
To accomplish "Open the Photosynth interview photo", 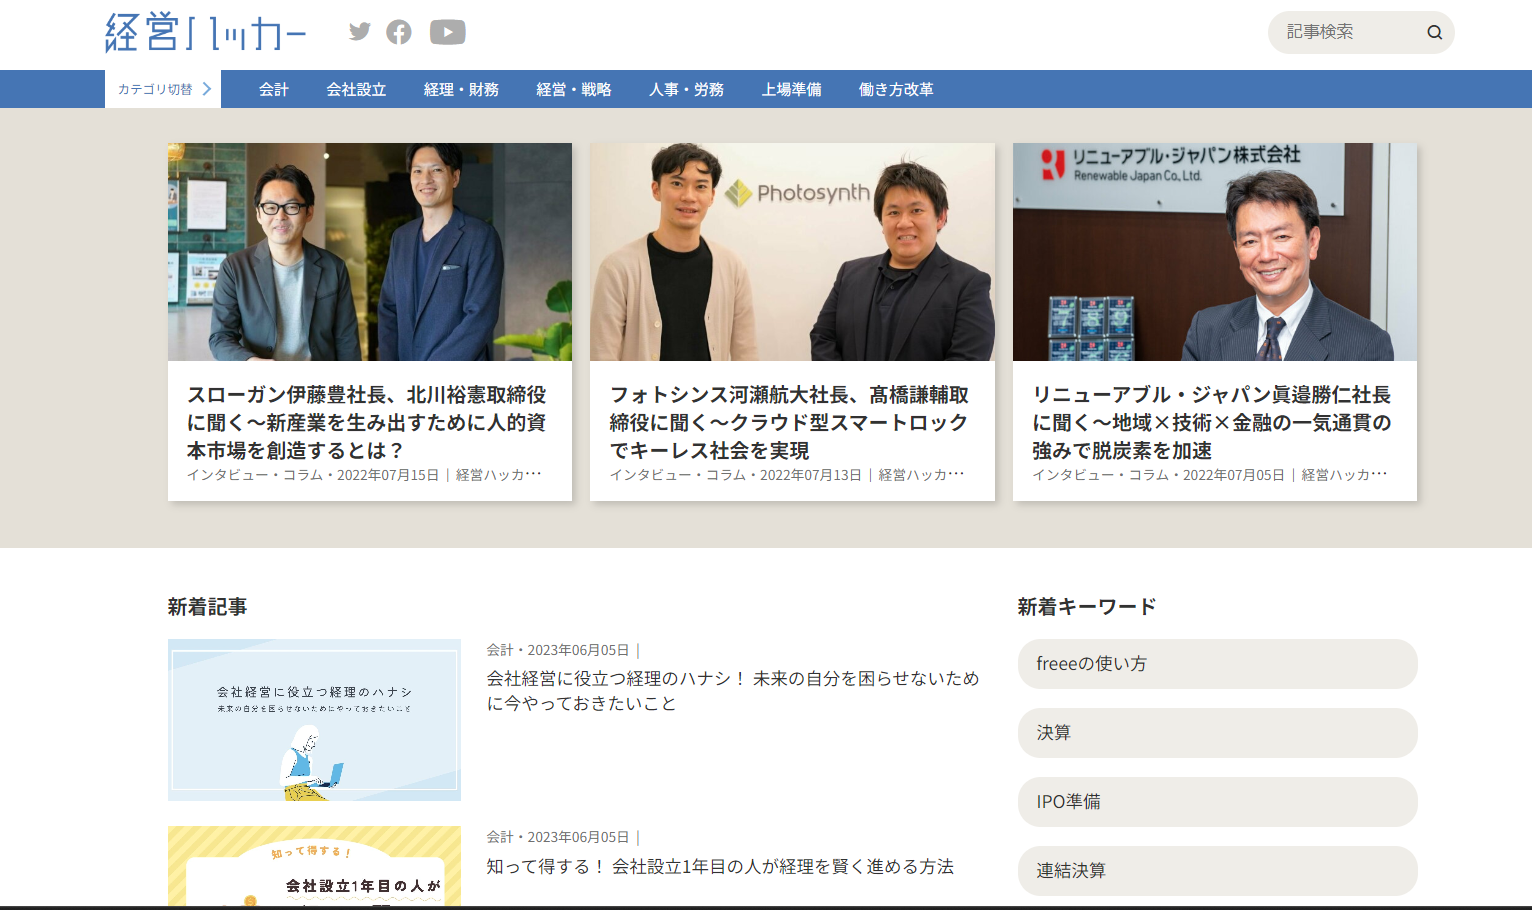I will tap(792, 252).
